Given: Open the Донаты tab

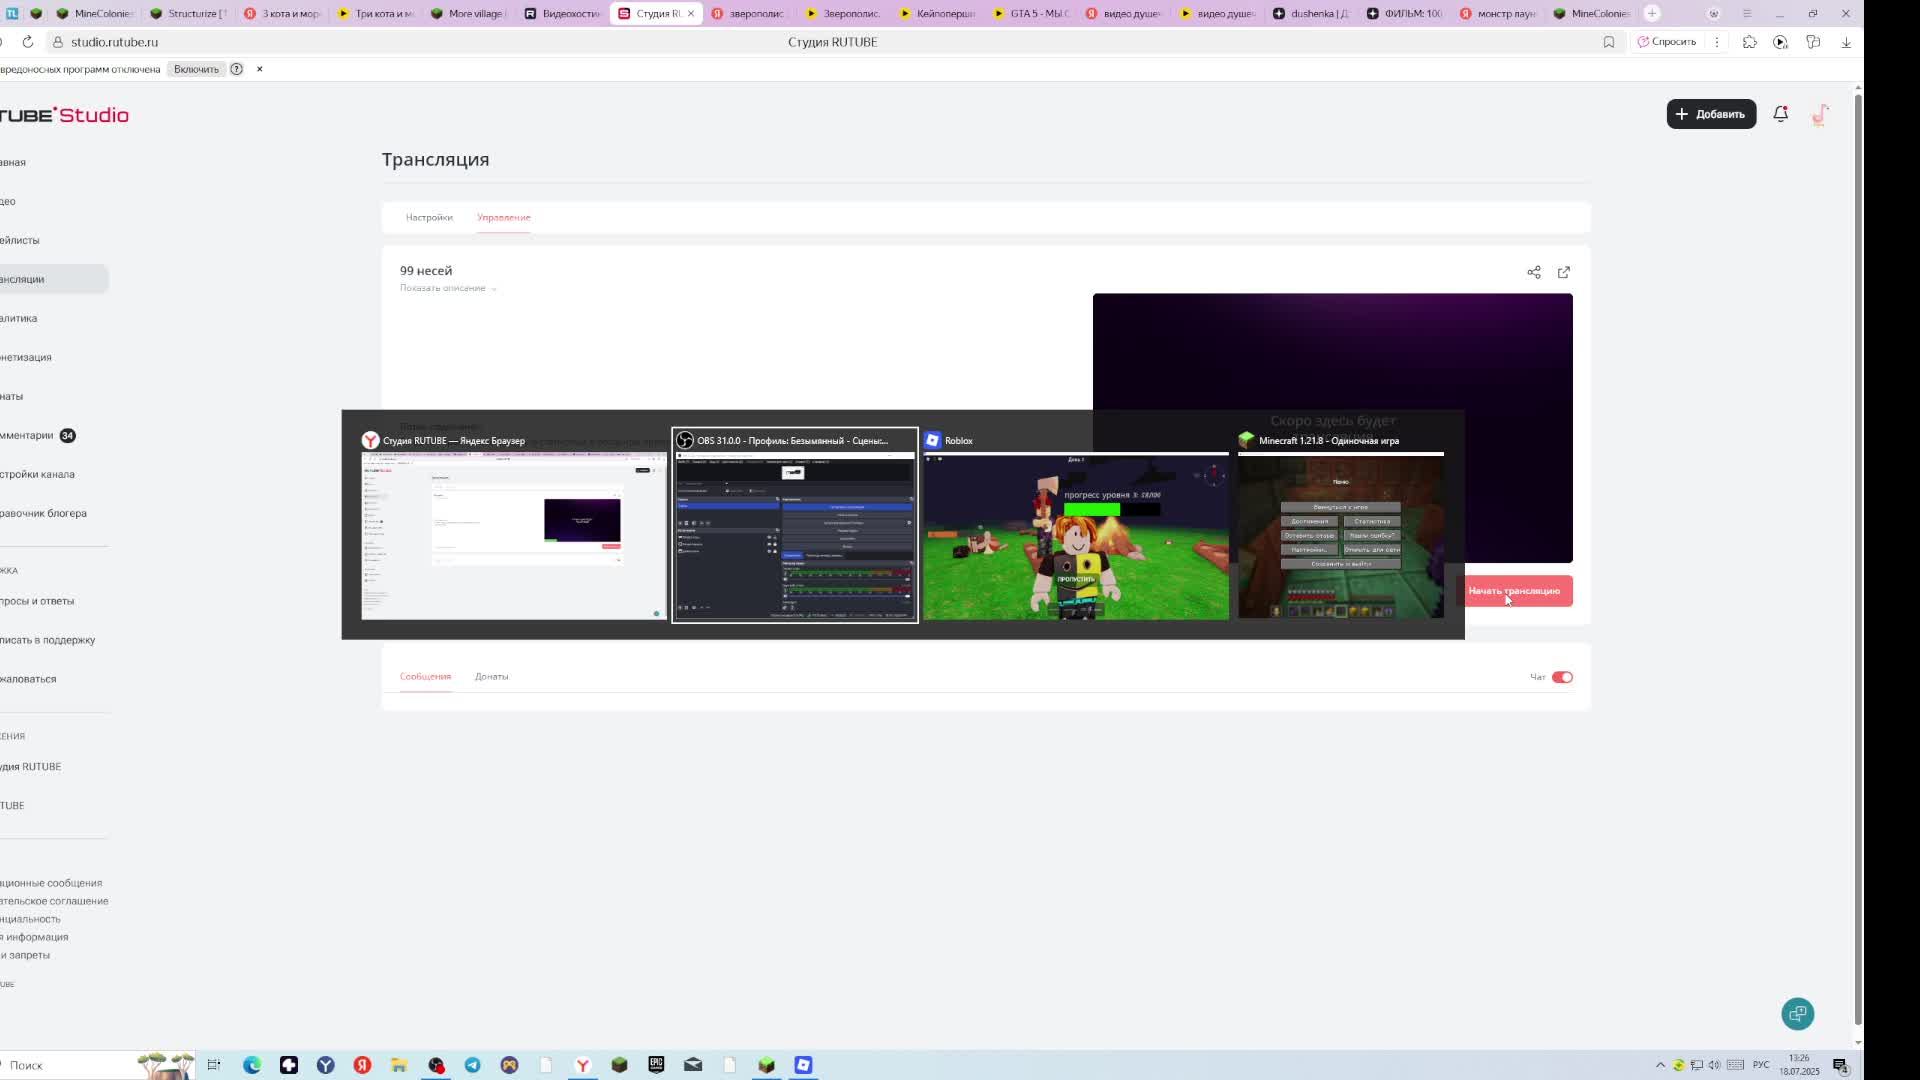Looking at the screenshot, I should [x=491, y=677].
